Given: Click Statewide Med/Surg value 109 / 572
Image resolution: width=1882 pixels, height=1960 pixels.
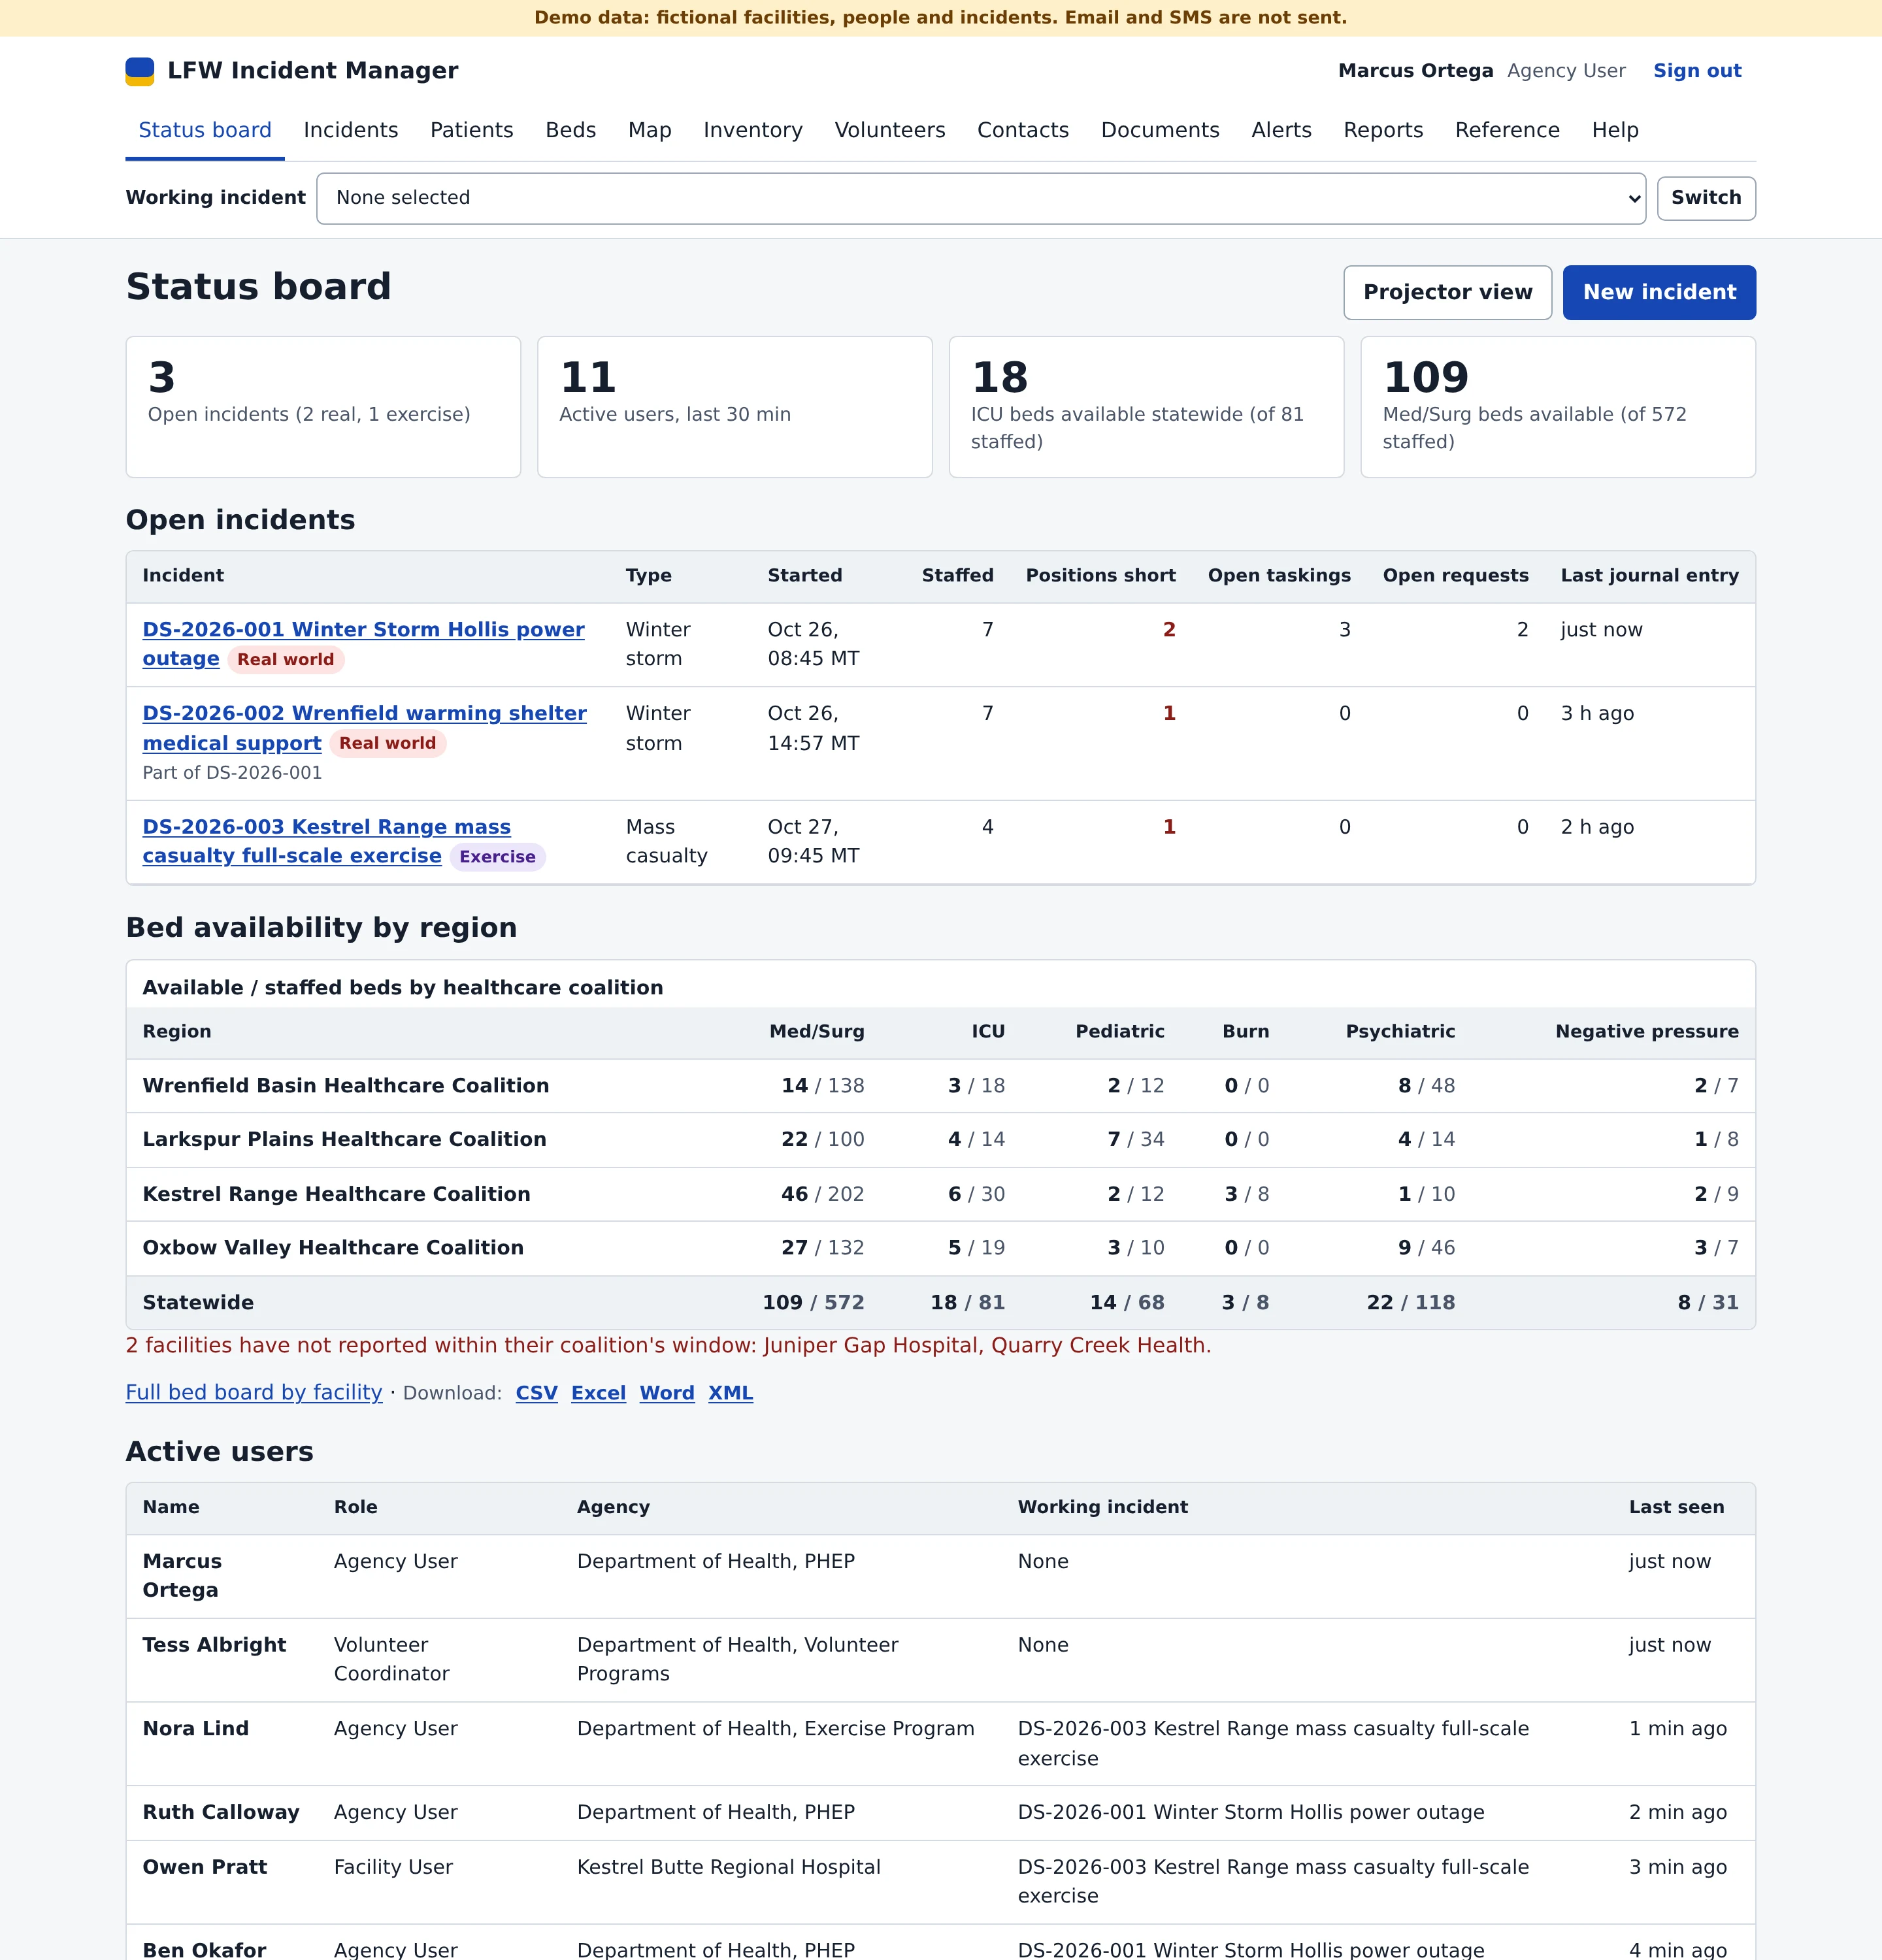Looking at the screenshot, I should click(x=813, y=1303).
